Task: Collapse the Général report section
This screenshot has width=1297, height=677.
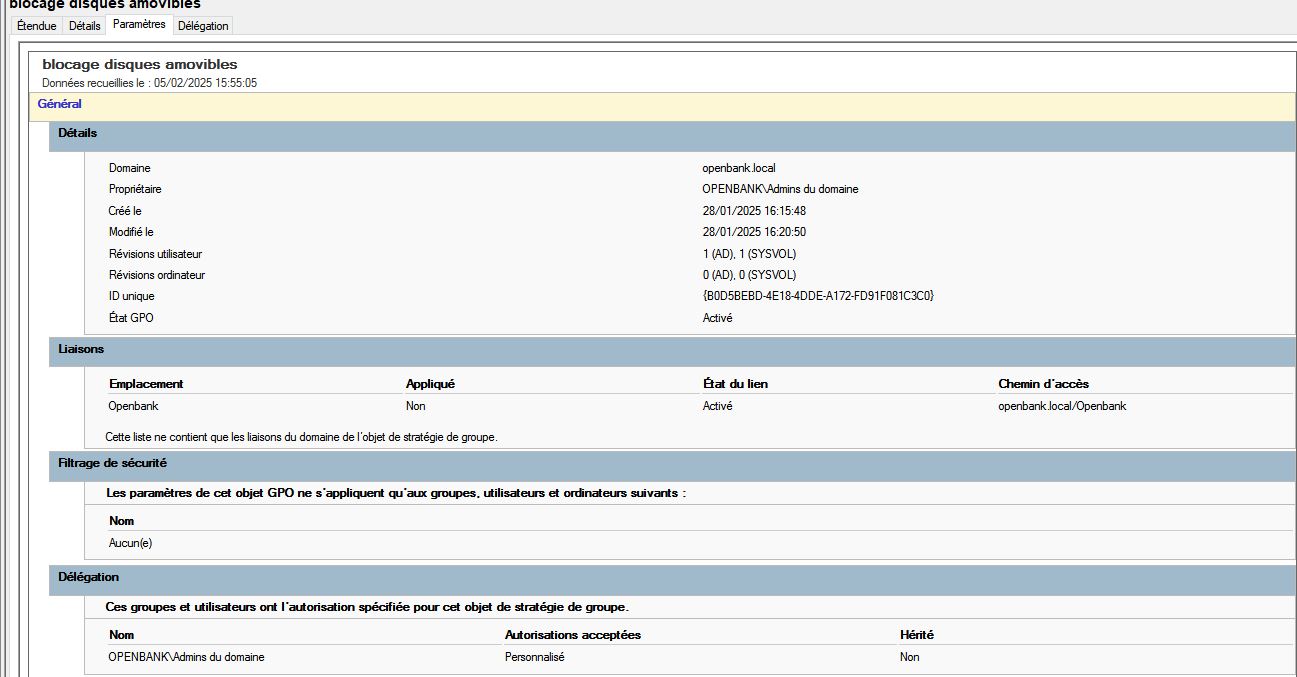Action: (59, 104)
